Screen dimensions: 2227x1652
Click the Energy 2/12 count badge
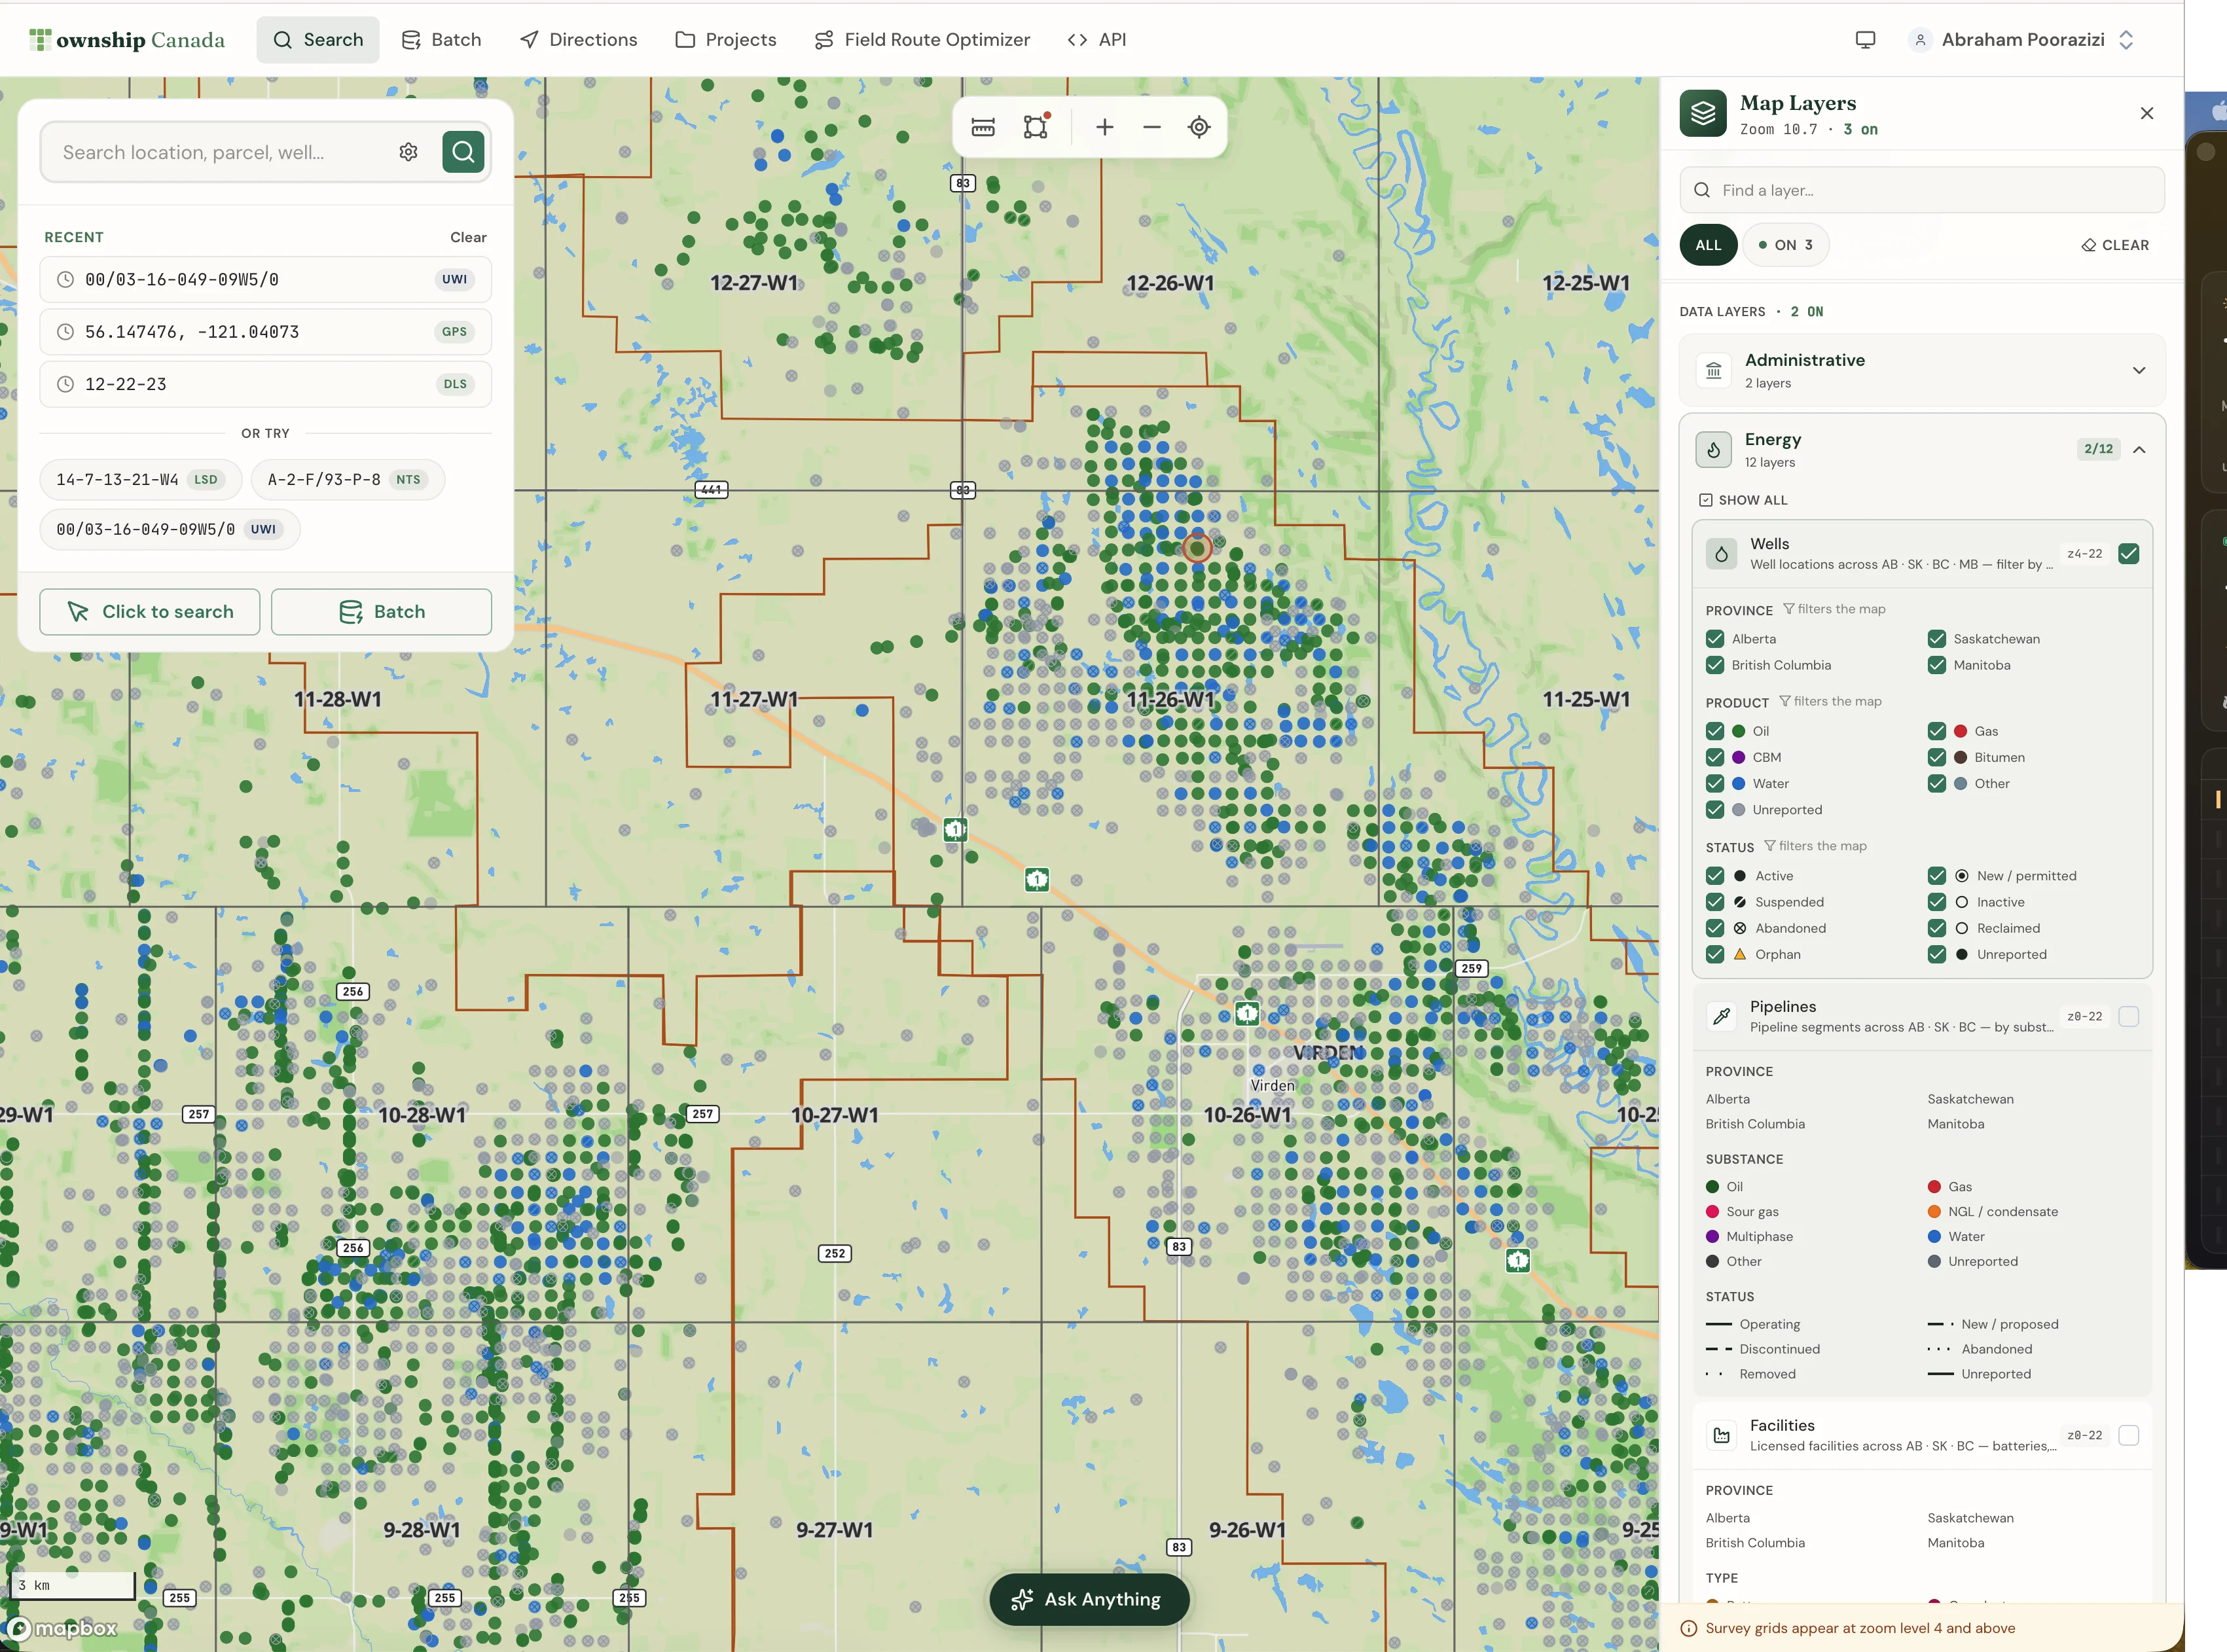click(2098, 449)
